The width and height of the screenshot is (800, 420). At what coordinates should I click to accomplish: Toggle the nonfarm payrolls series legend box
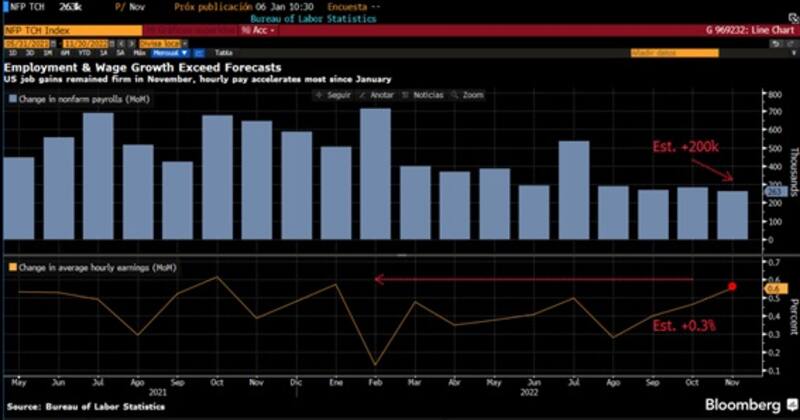pyautogui.click(x=13, y=99)
